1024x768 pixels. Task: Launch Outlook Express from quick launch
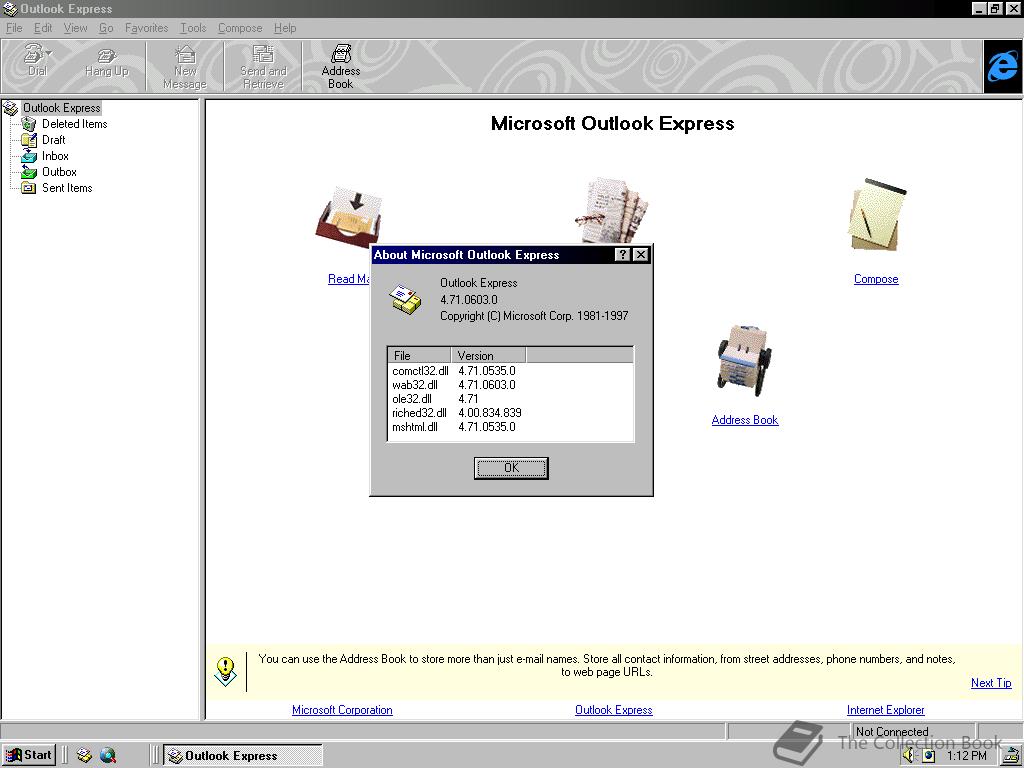[x=84, y=756]
